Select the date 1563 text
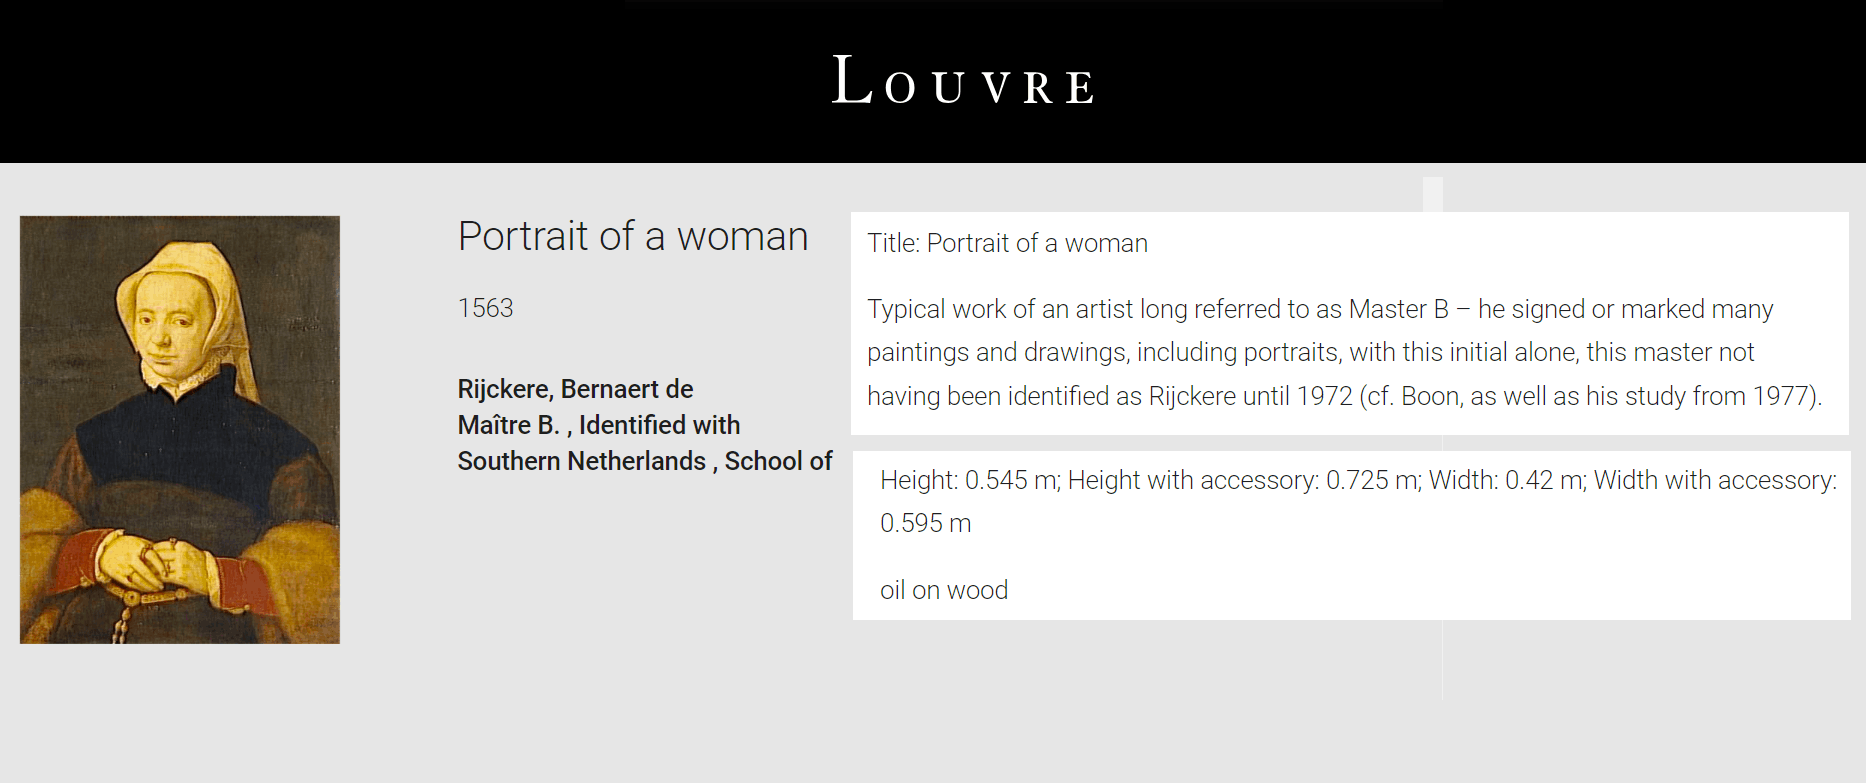 (485, 308)
